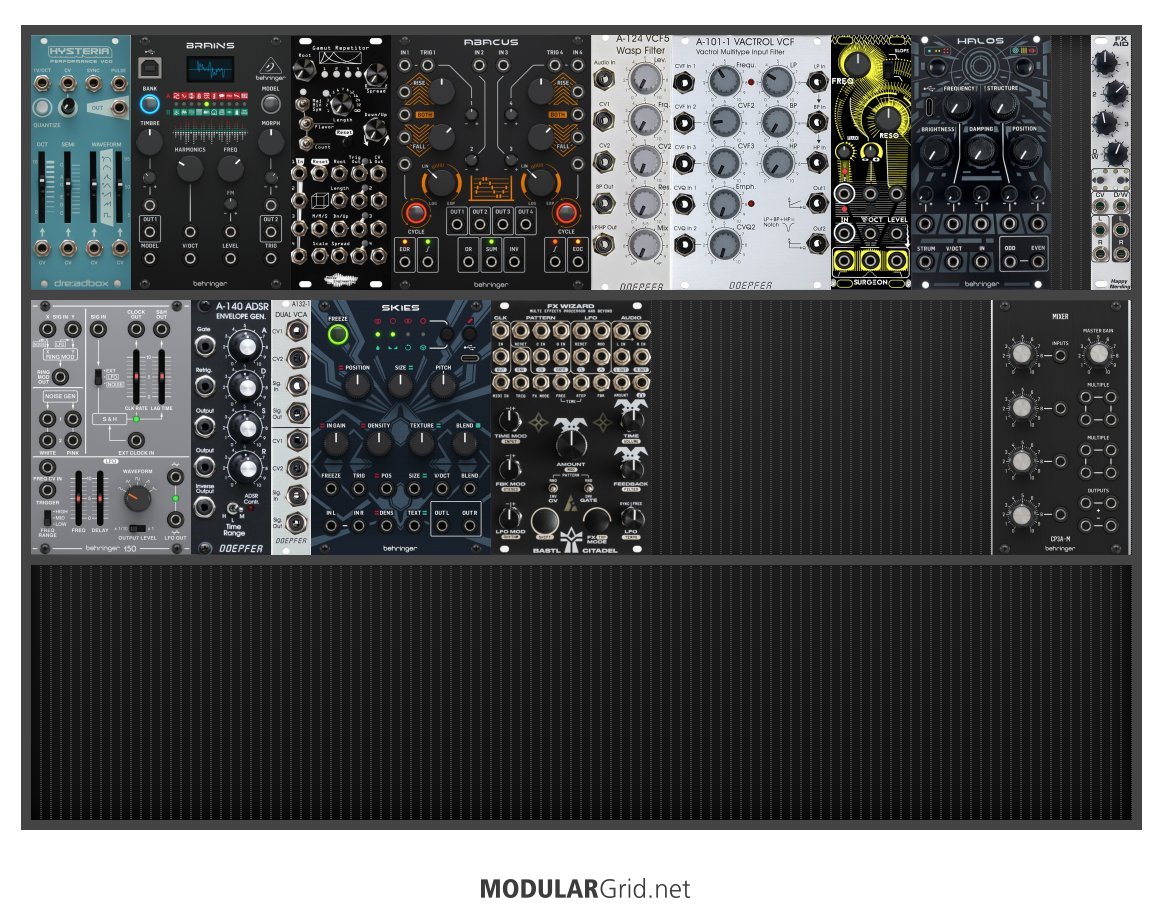Screen dimensions: 1172x910
Task: Flip the INV CV switch on FX Wizard
Action: pyautogui.click(x=553, y=488)
